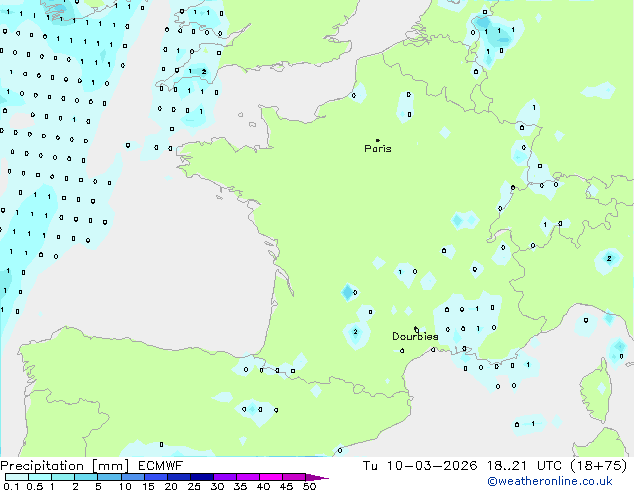Select legend swatch between 35 and 40
Viewport: 634px width, 490px height.
point(247,477)
